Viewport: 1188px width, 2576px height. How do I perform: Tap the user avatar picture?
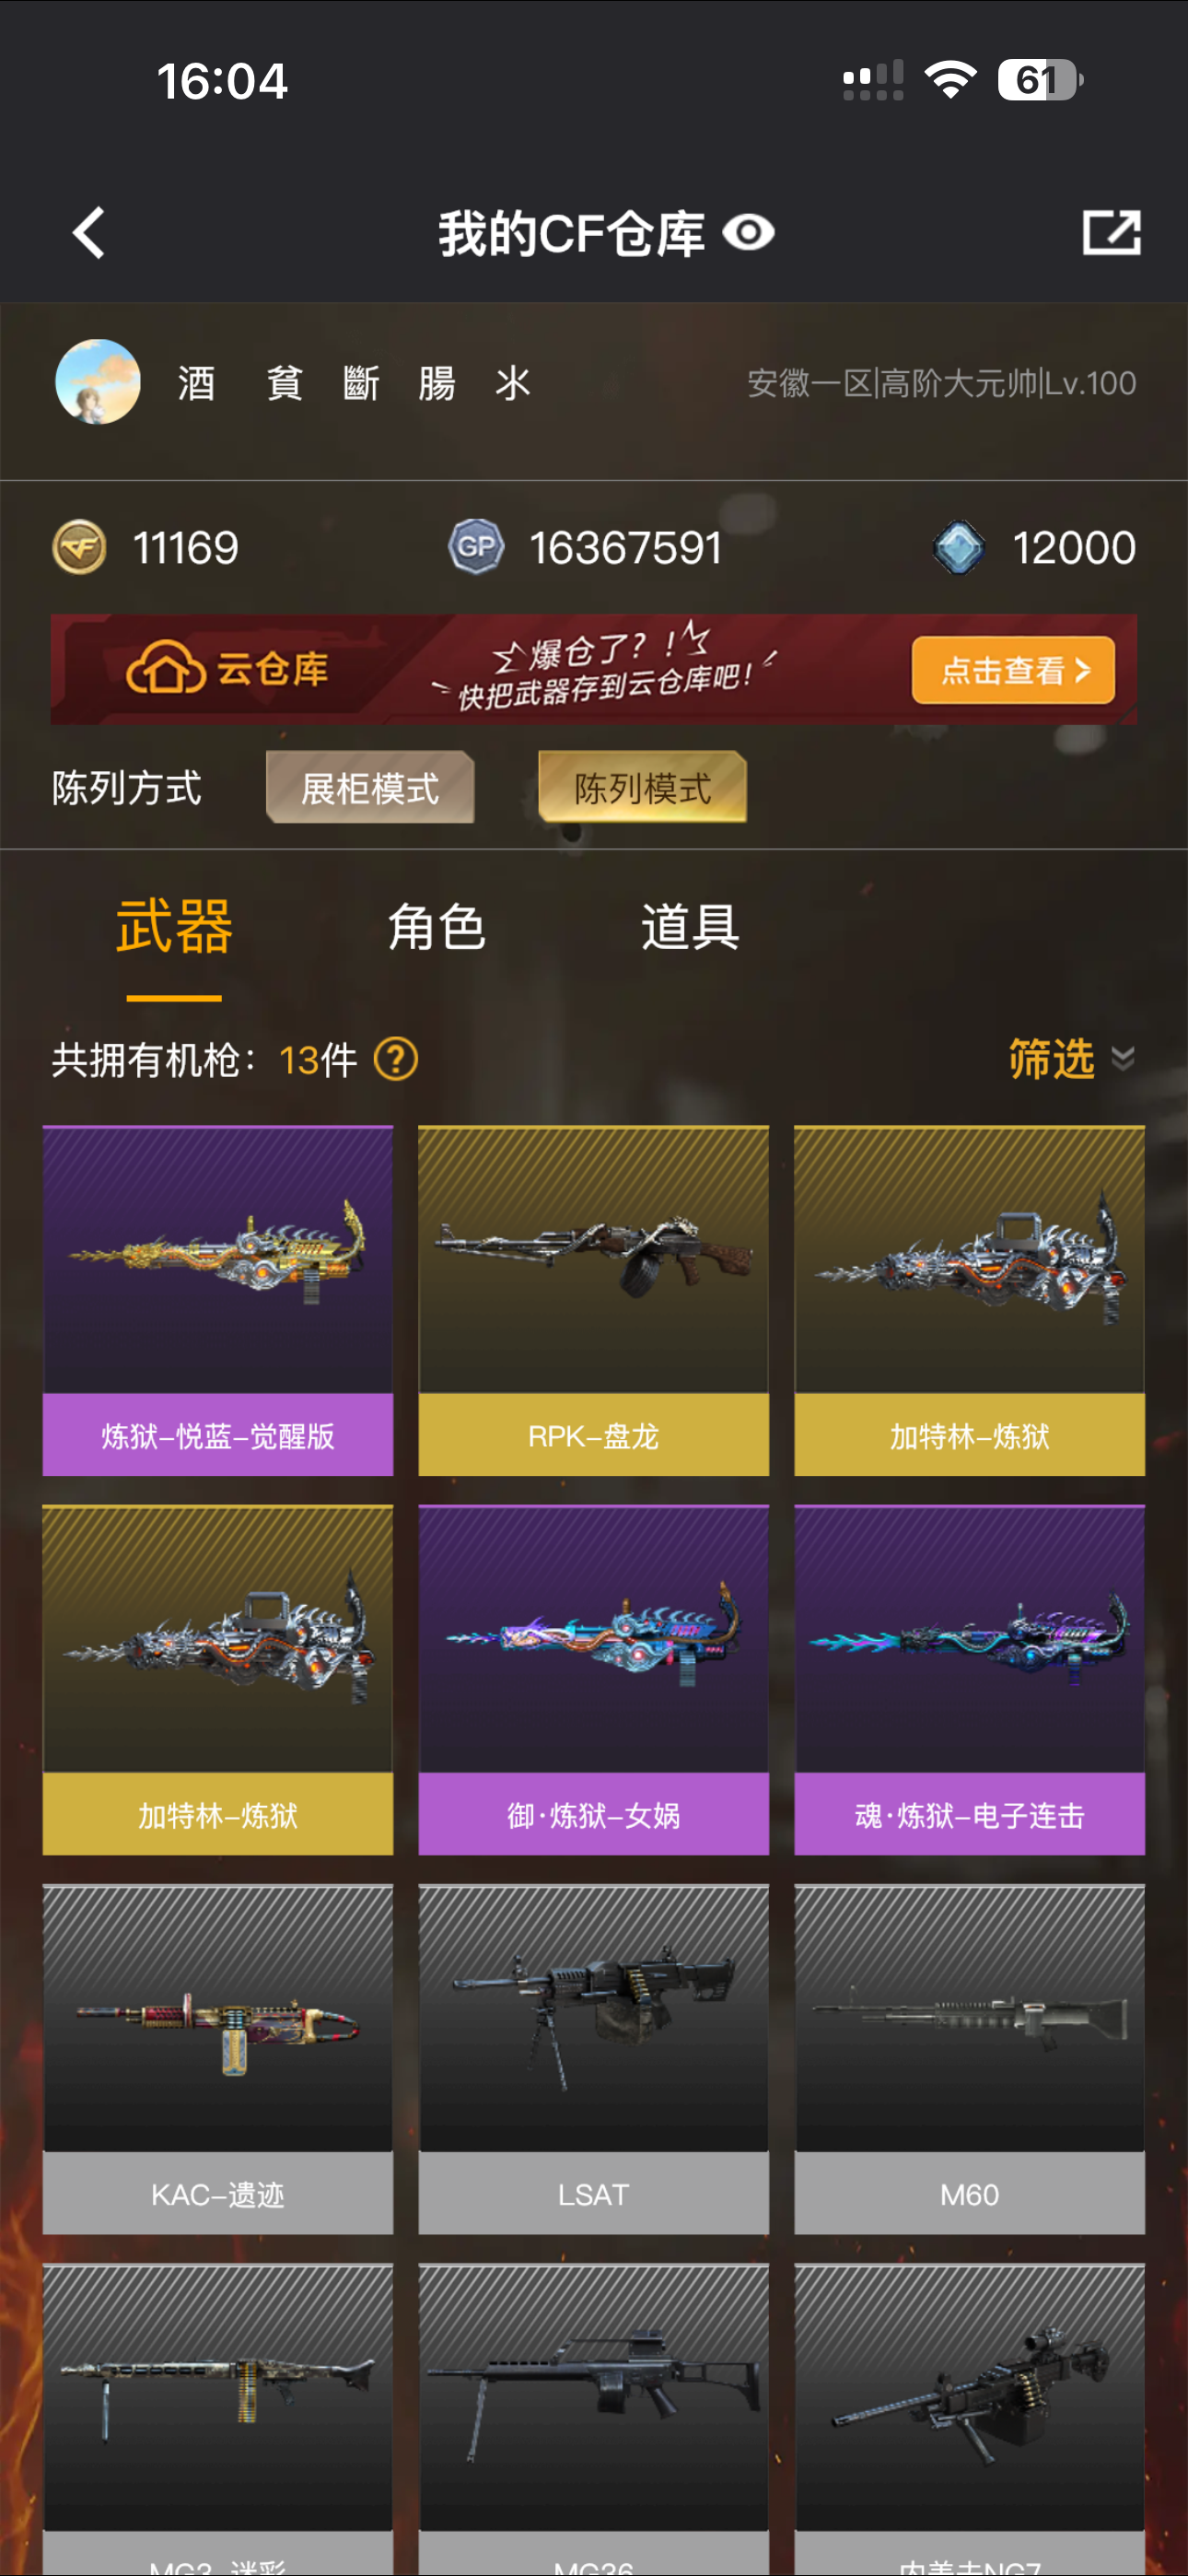pos(98,382)
